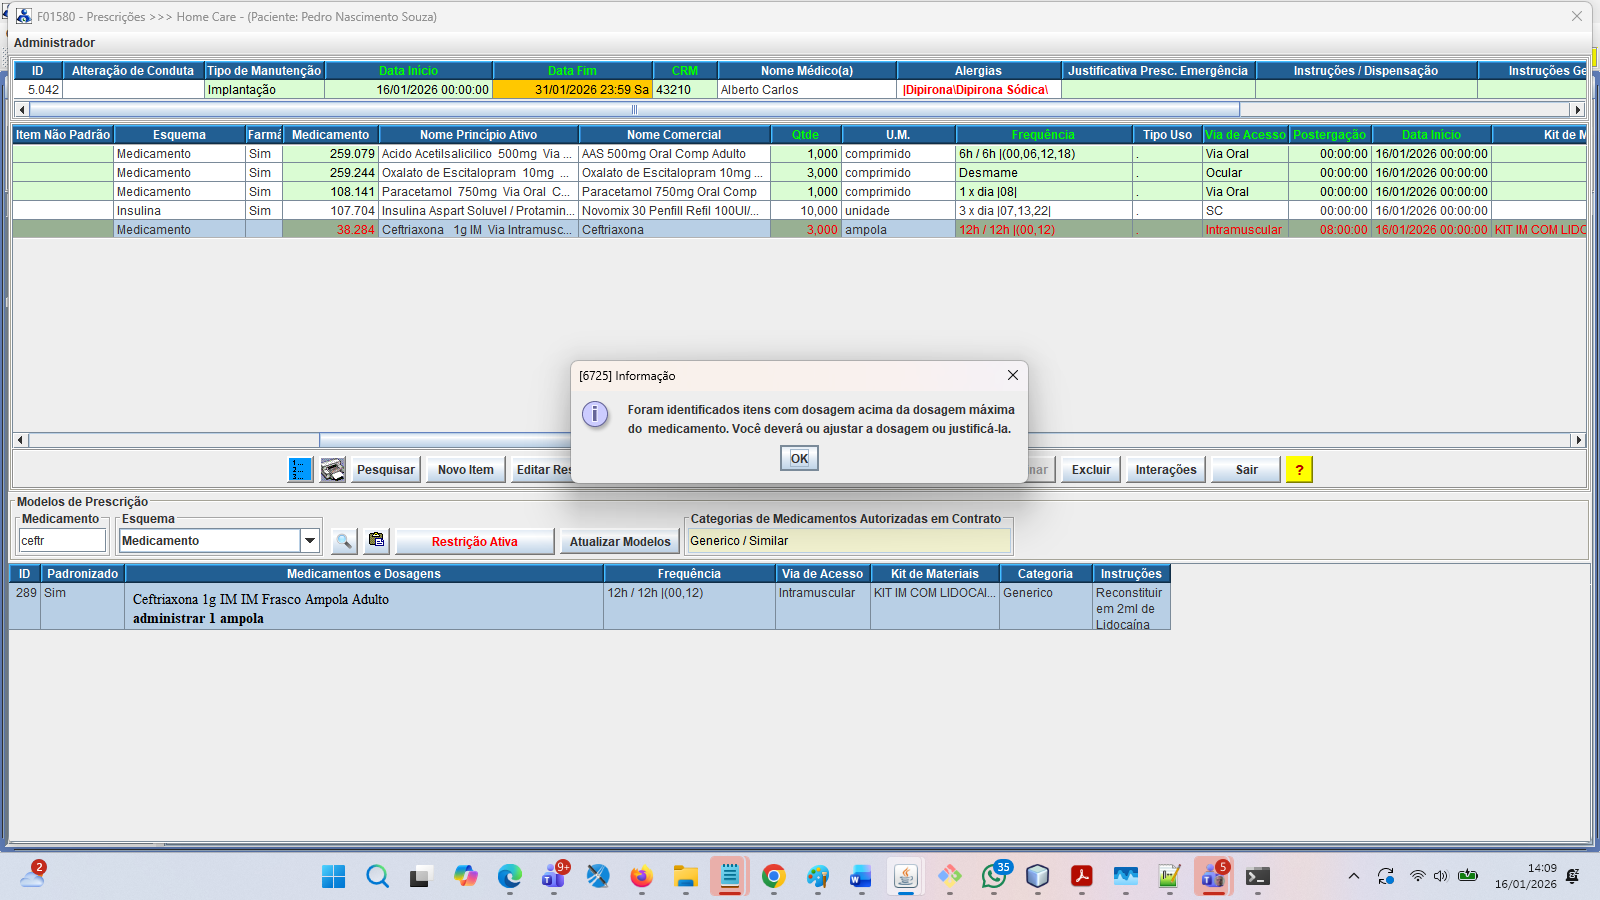Image resolution: width=1600 pixels, height=900 pixels.
Task: Click the Frequência column header
Action: coord(1042,135)
